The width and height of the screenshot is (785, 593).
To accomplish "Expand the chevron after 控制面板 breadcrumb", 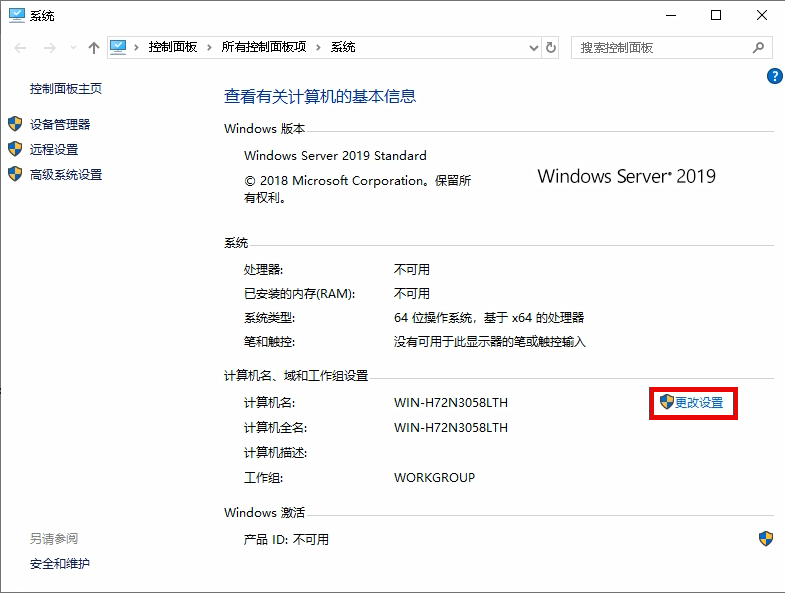I will click(205, 47).
